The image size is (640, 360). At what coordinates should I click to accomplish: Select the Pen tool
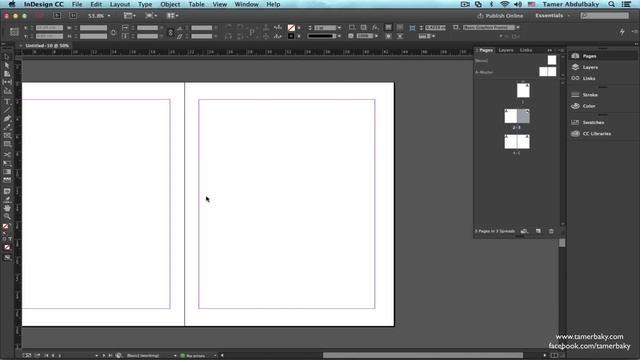coord(7,119)
